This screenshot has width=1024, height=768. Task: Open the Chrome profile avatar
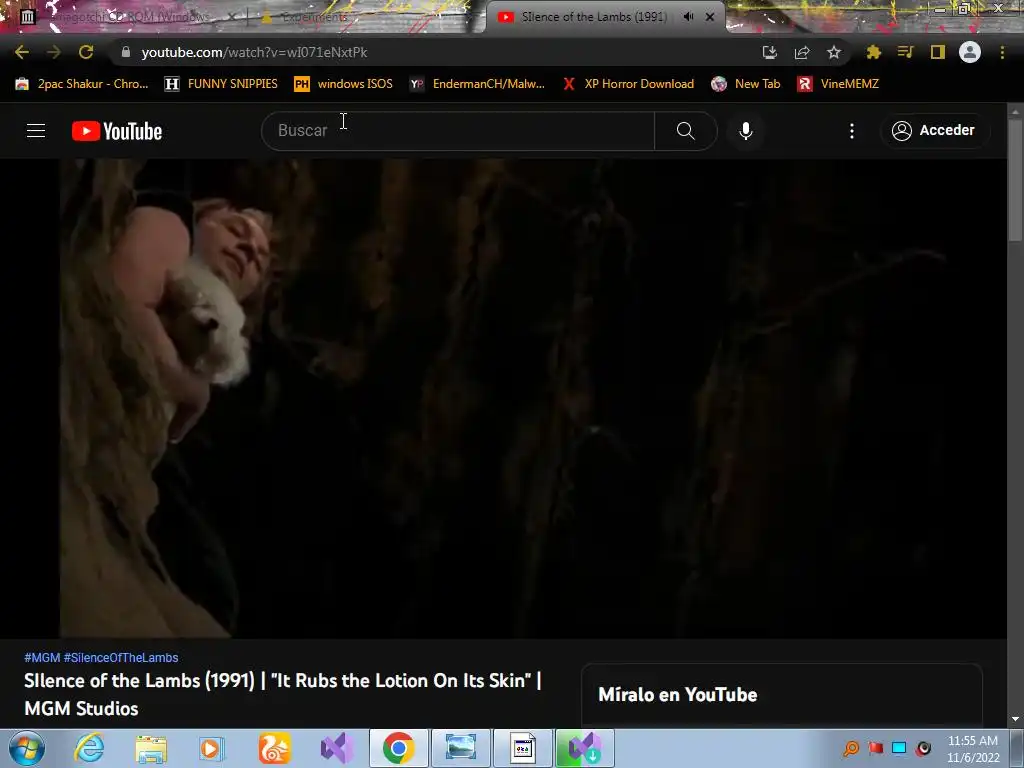click(970, 52)
